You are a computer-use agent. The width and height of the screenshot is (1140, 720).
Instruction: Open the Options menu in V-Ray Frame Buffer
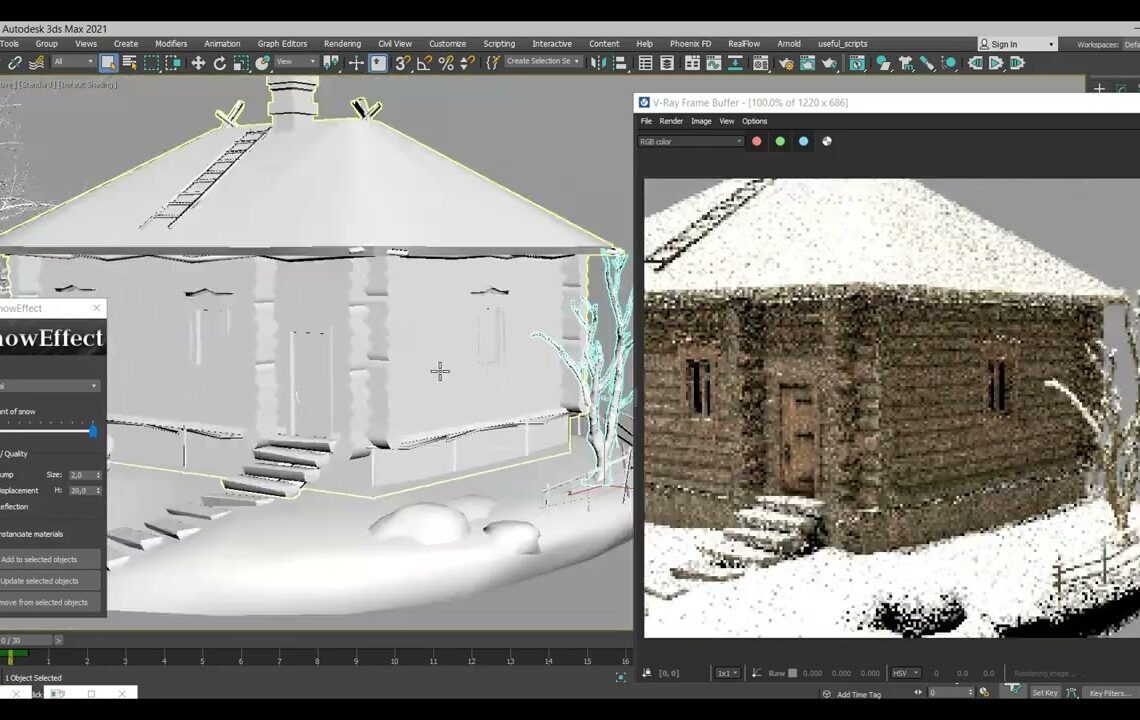(x=754, y=121)
